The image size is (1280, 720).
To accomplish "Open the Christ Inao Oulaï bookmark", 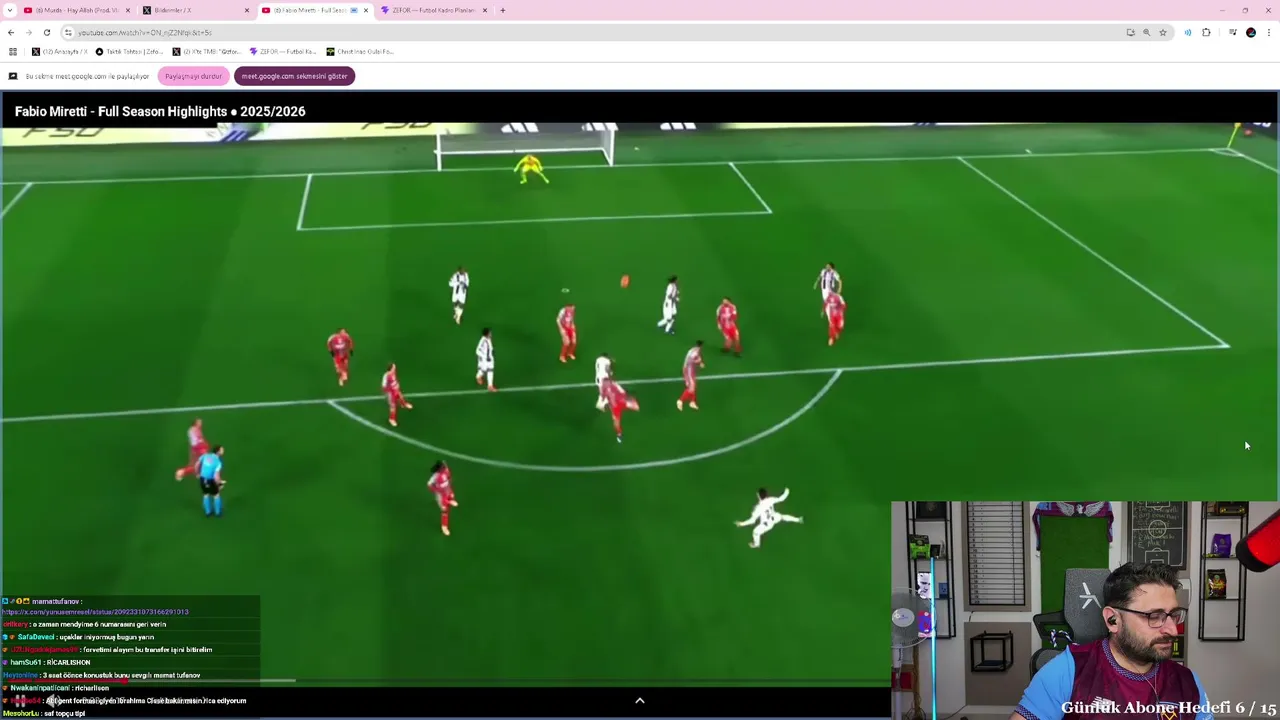I will coord(360,51).
